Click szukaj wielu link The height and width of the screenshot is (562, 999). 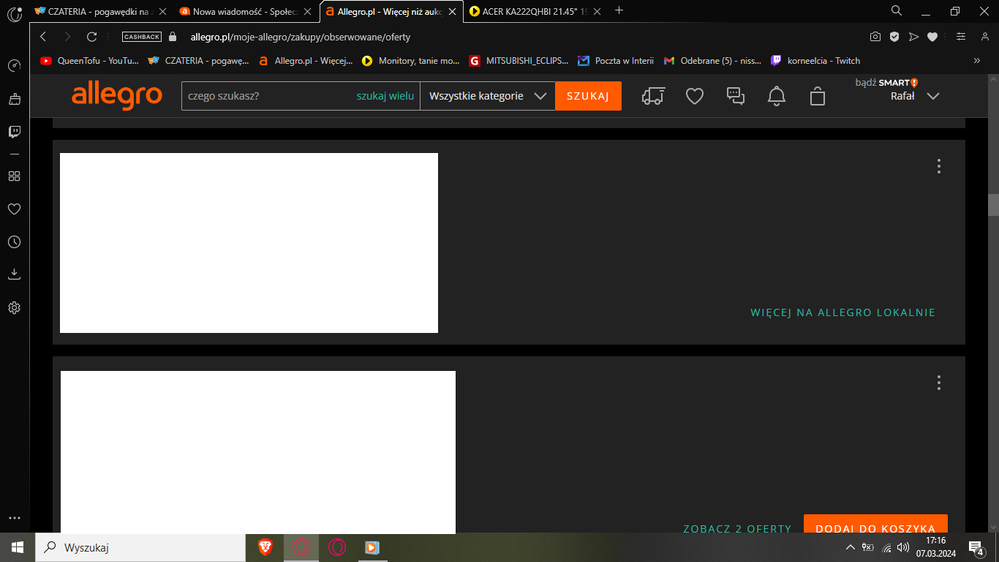tap(385, 96)
